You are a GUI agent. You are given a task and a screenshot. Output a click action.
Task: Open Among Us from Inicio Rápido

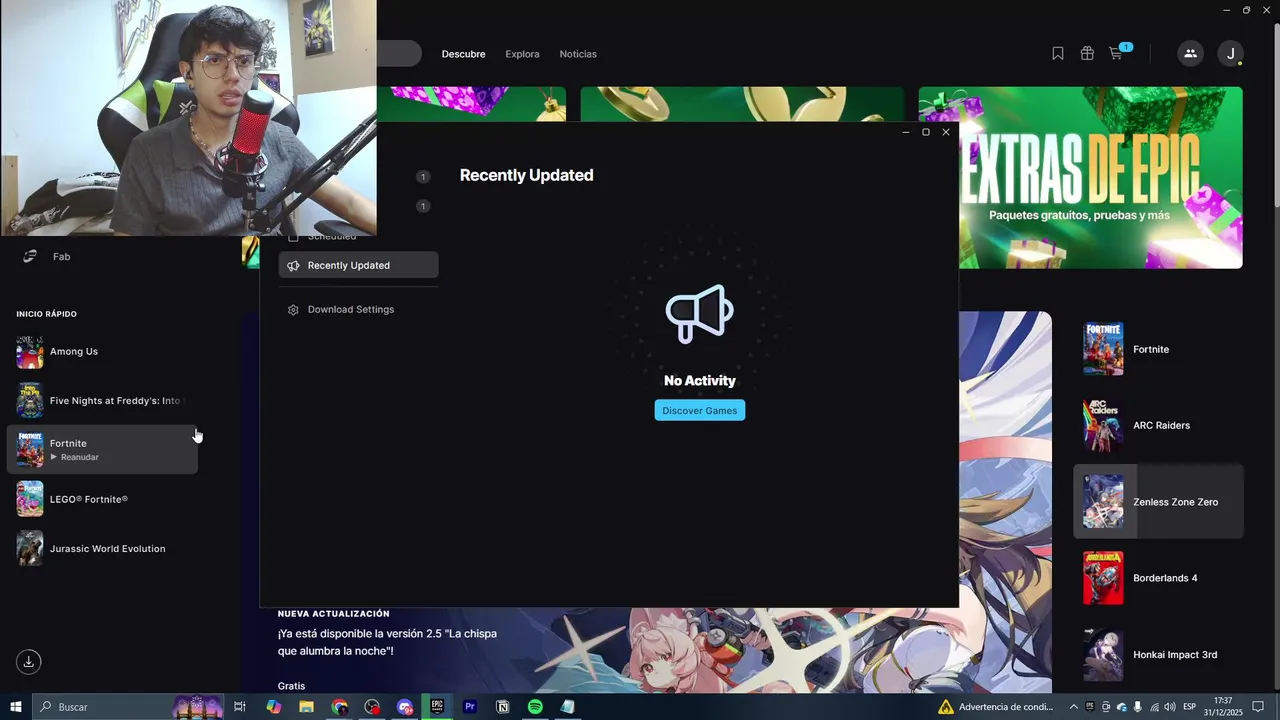102,352
